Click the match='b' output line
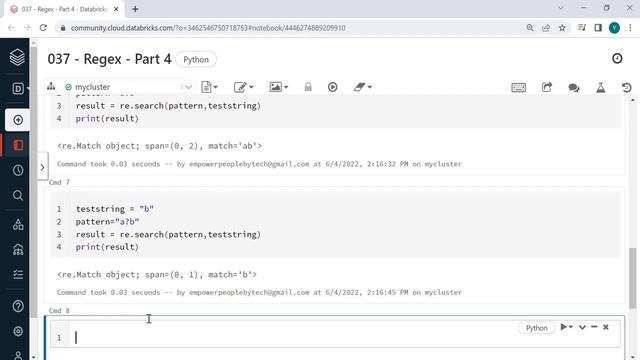 [157, 275]
